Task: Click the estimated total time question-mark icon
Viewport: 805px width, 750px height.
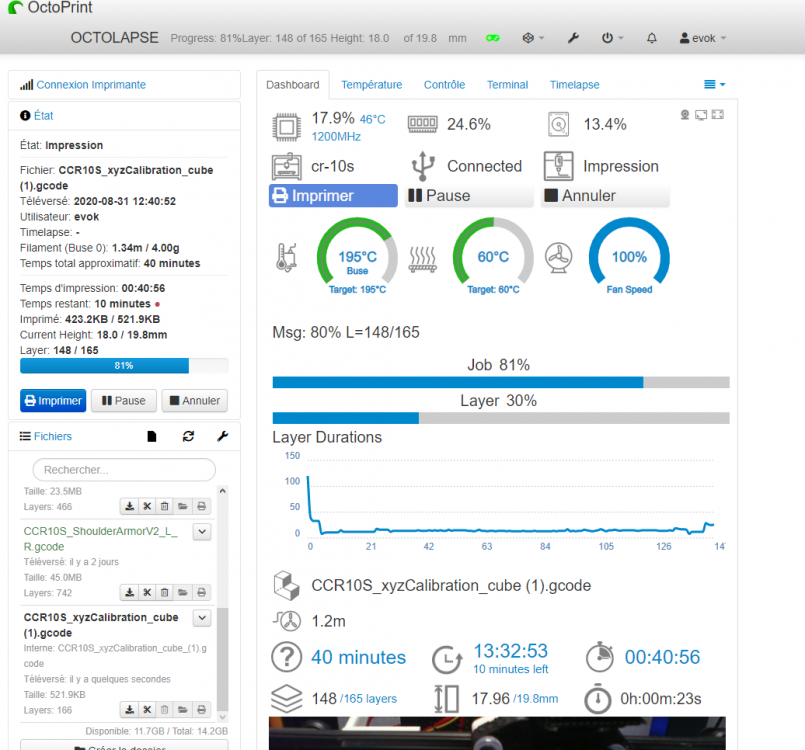Action: coord(286,657)
